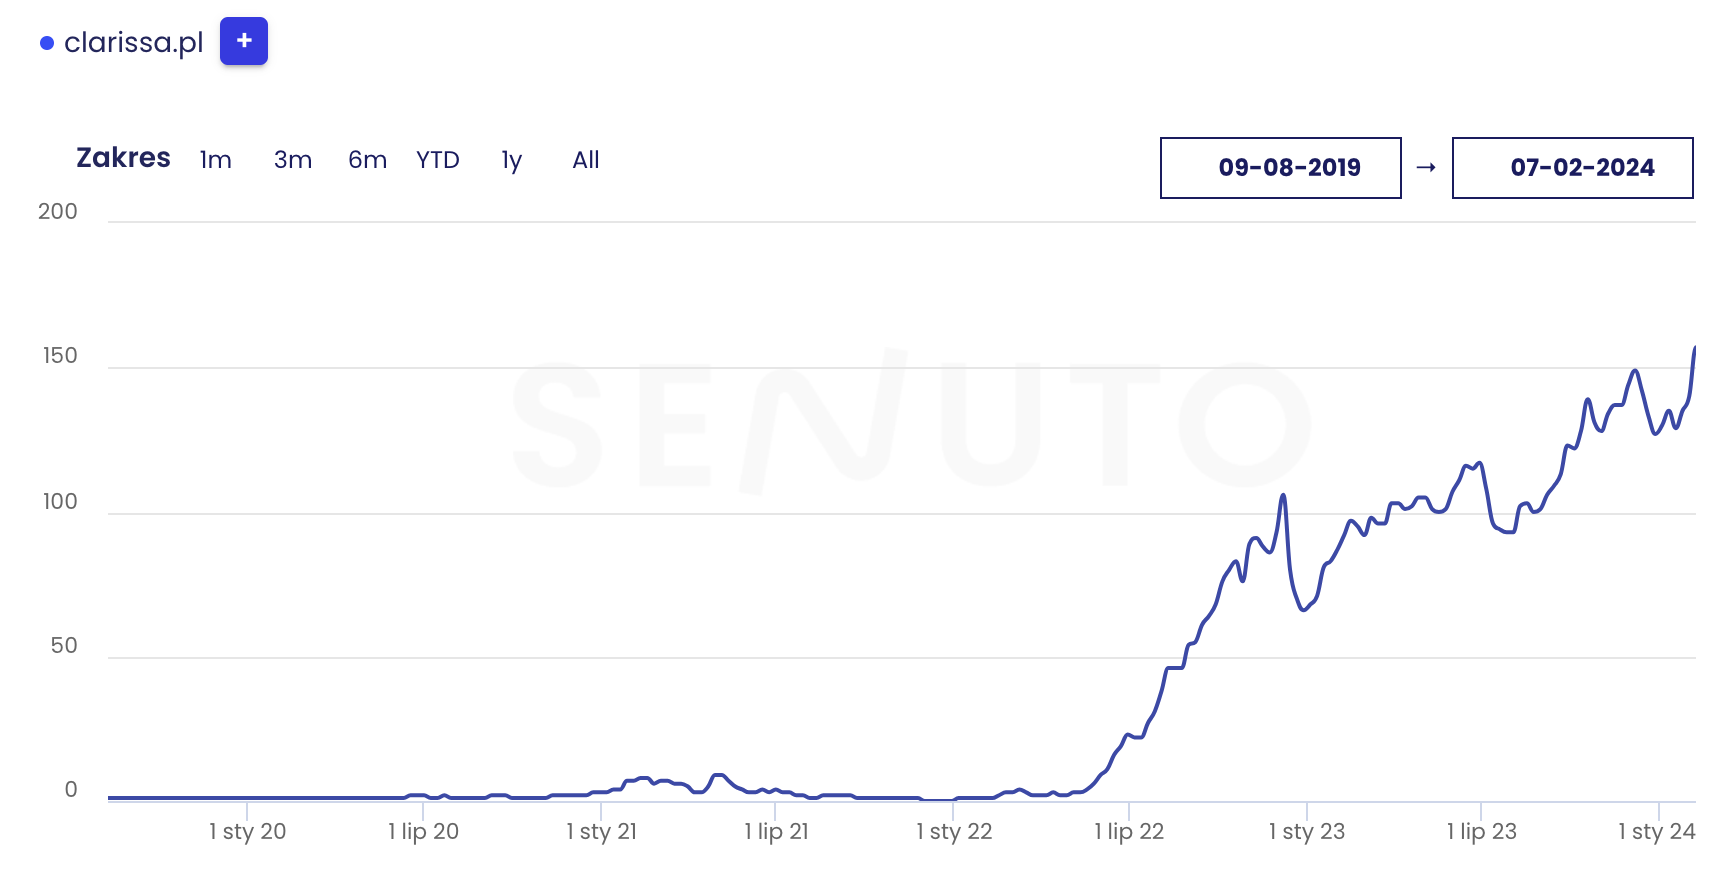
Task: Click the 1 sty 22 axis label
Action: pos(955,831)
